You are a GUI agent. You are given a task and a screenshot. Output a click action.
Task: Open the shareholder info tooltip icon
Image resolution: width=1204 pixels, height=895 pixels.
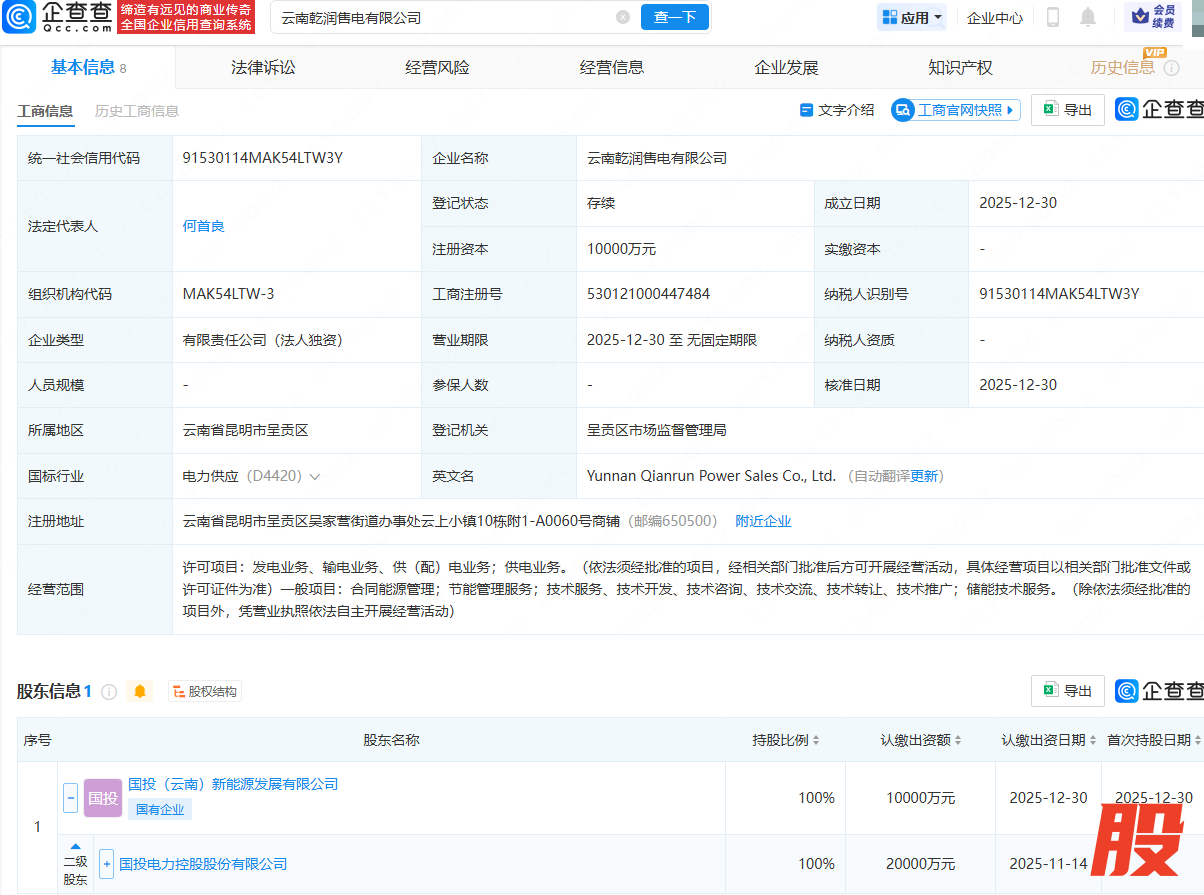pyautogui.click(x=109, y=691)
